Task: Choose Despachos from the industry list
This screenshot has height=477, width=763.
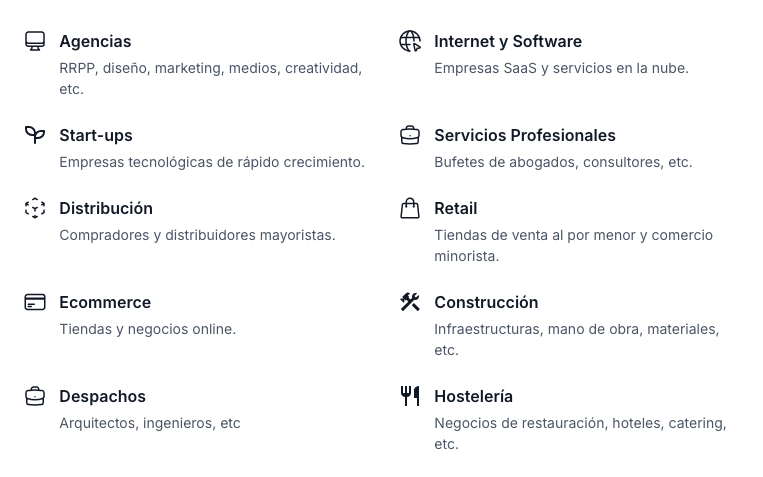Action: coord(102,396)
